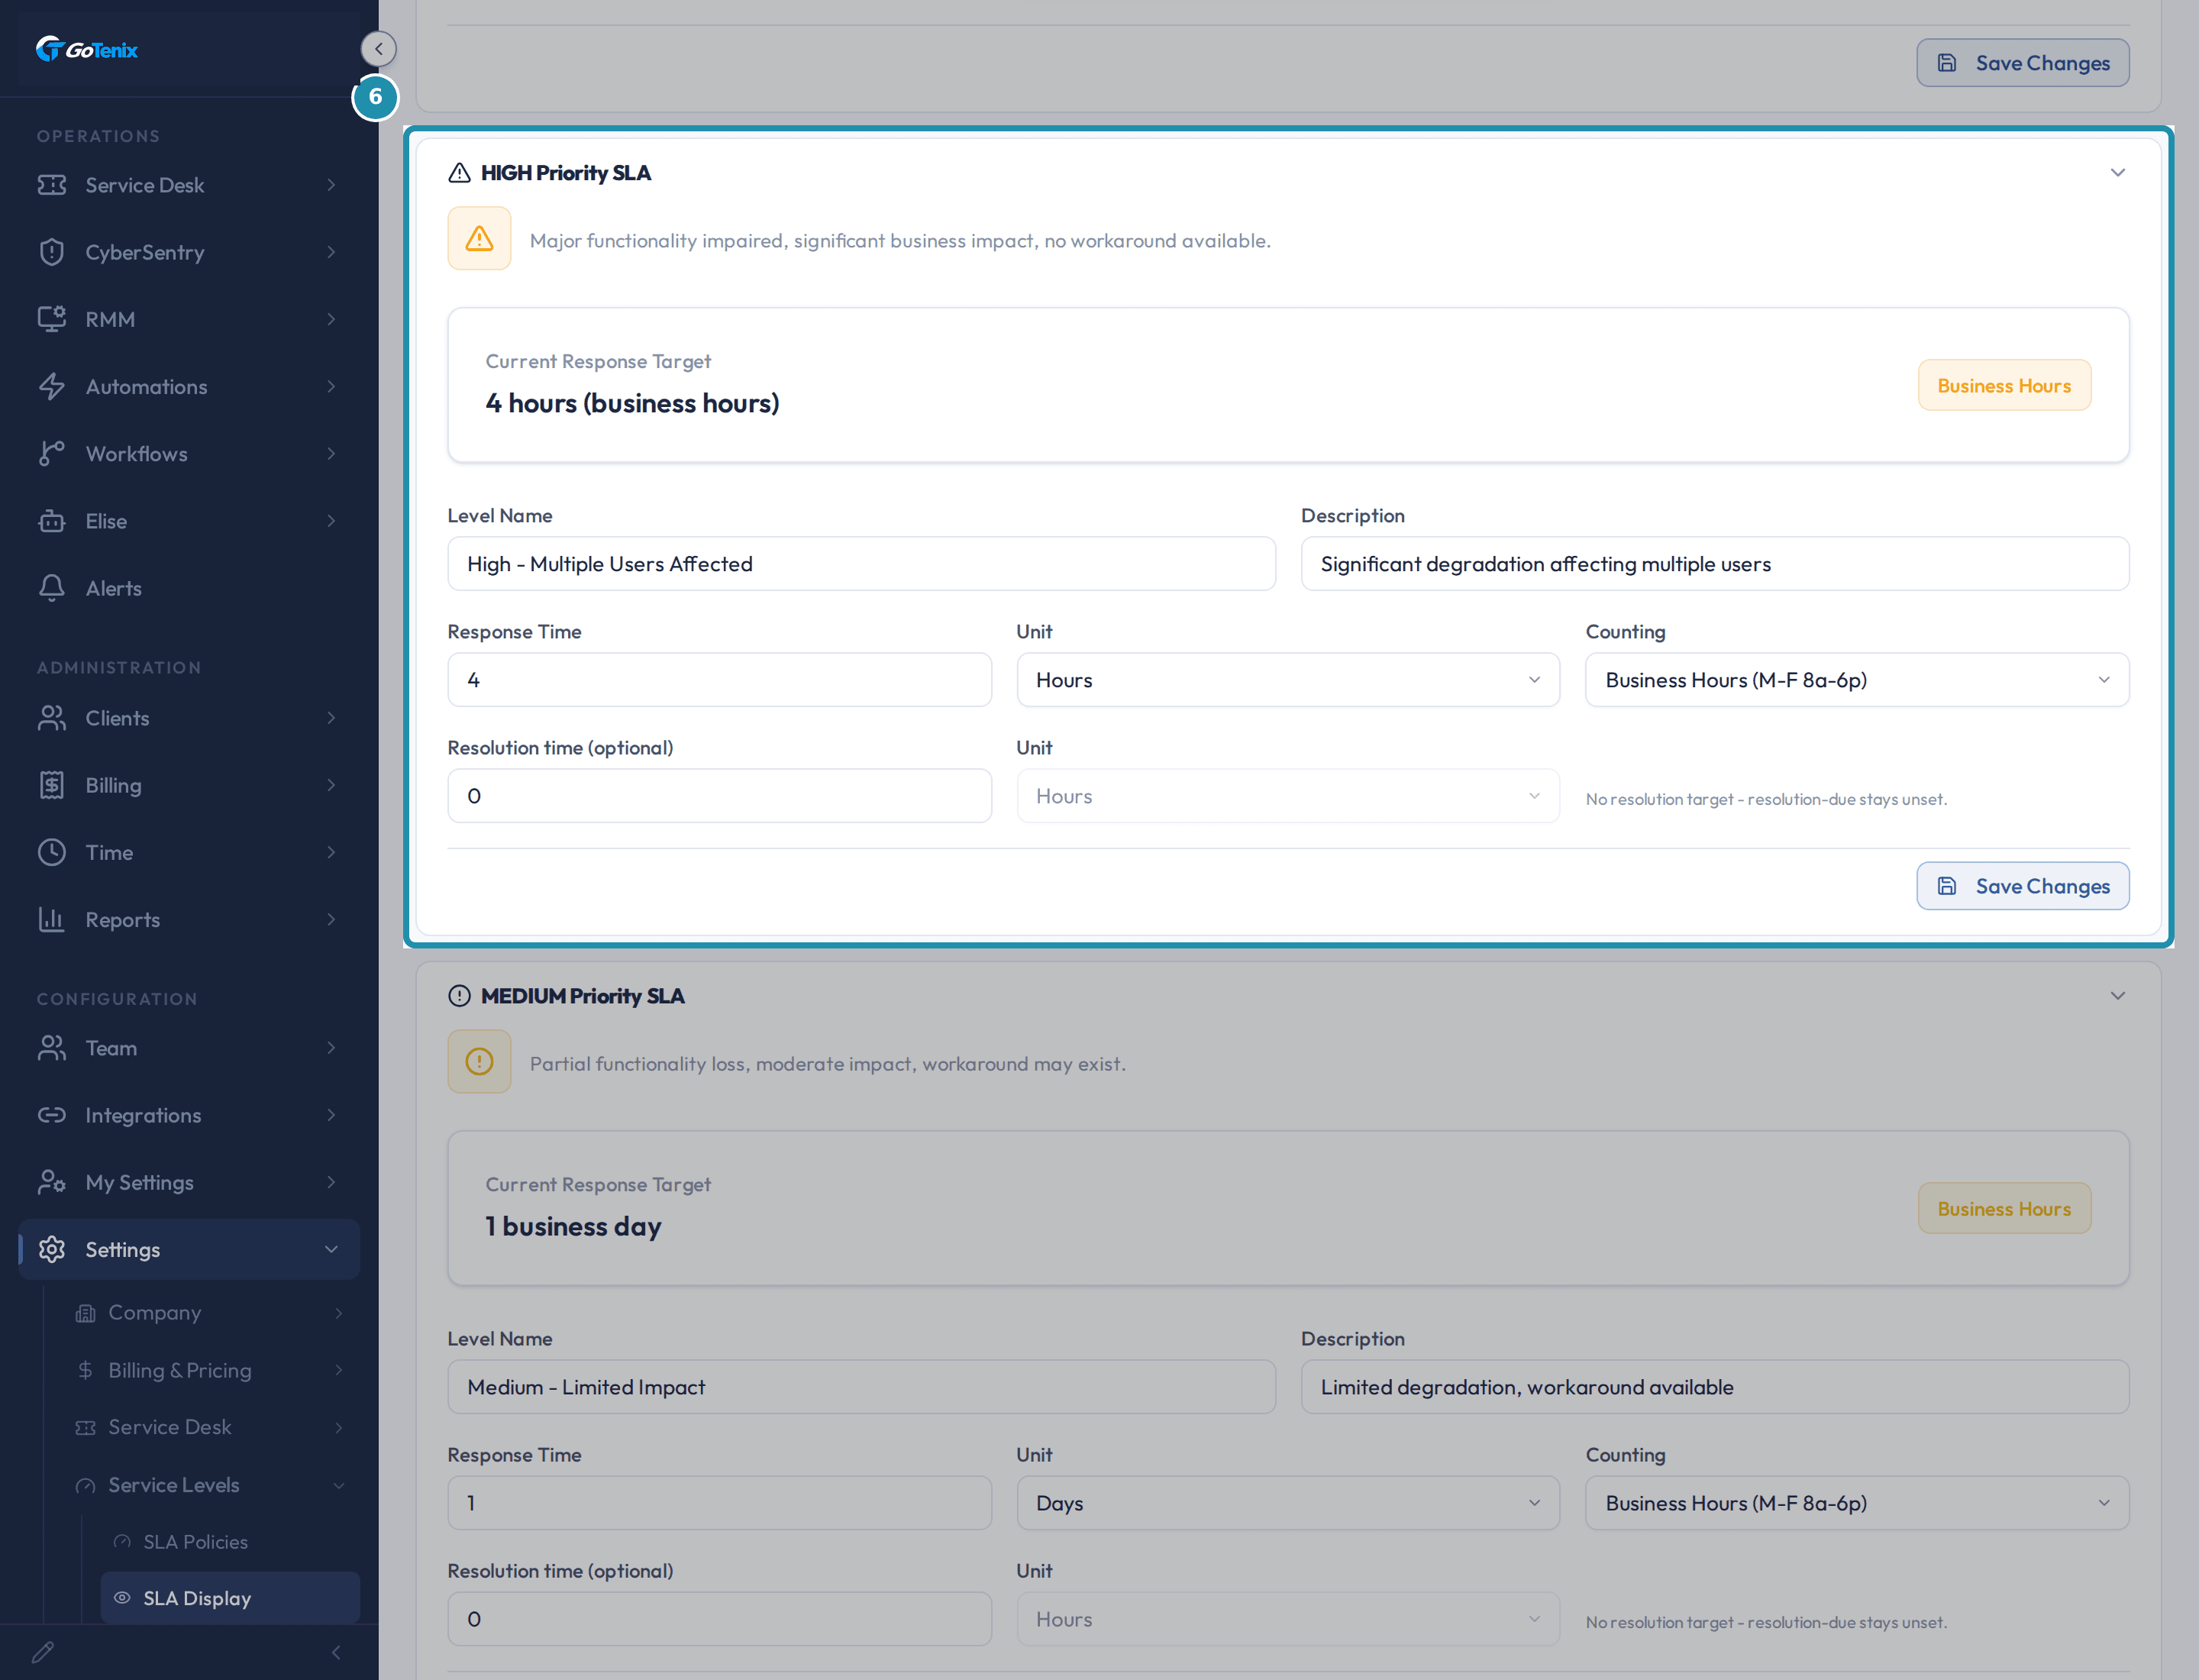2199x1680 pixels.
Task: Click Business Hours badge in HIGH SLA
Action: click(2004, 385)
